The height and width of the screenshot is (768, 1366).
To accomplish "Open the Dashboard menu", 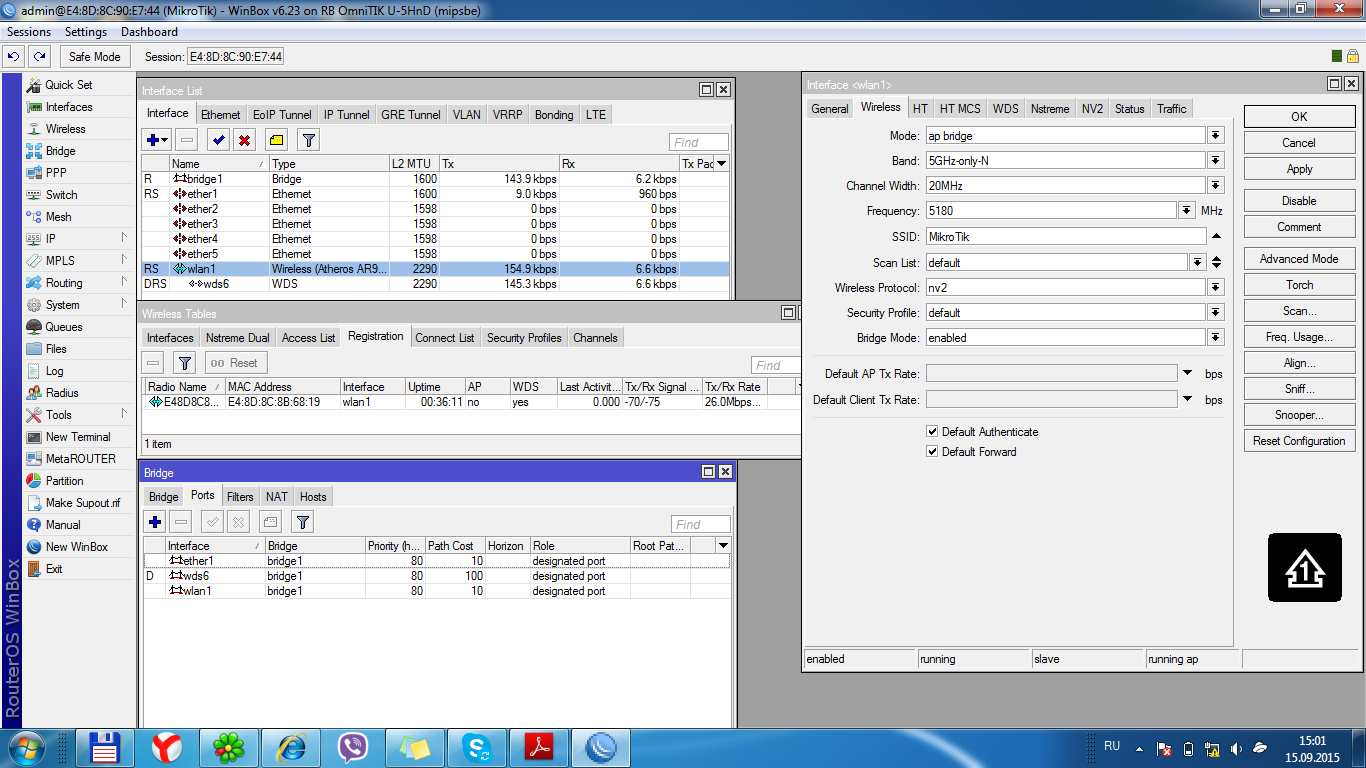I will [x=149, y=32].
